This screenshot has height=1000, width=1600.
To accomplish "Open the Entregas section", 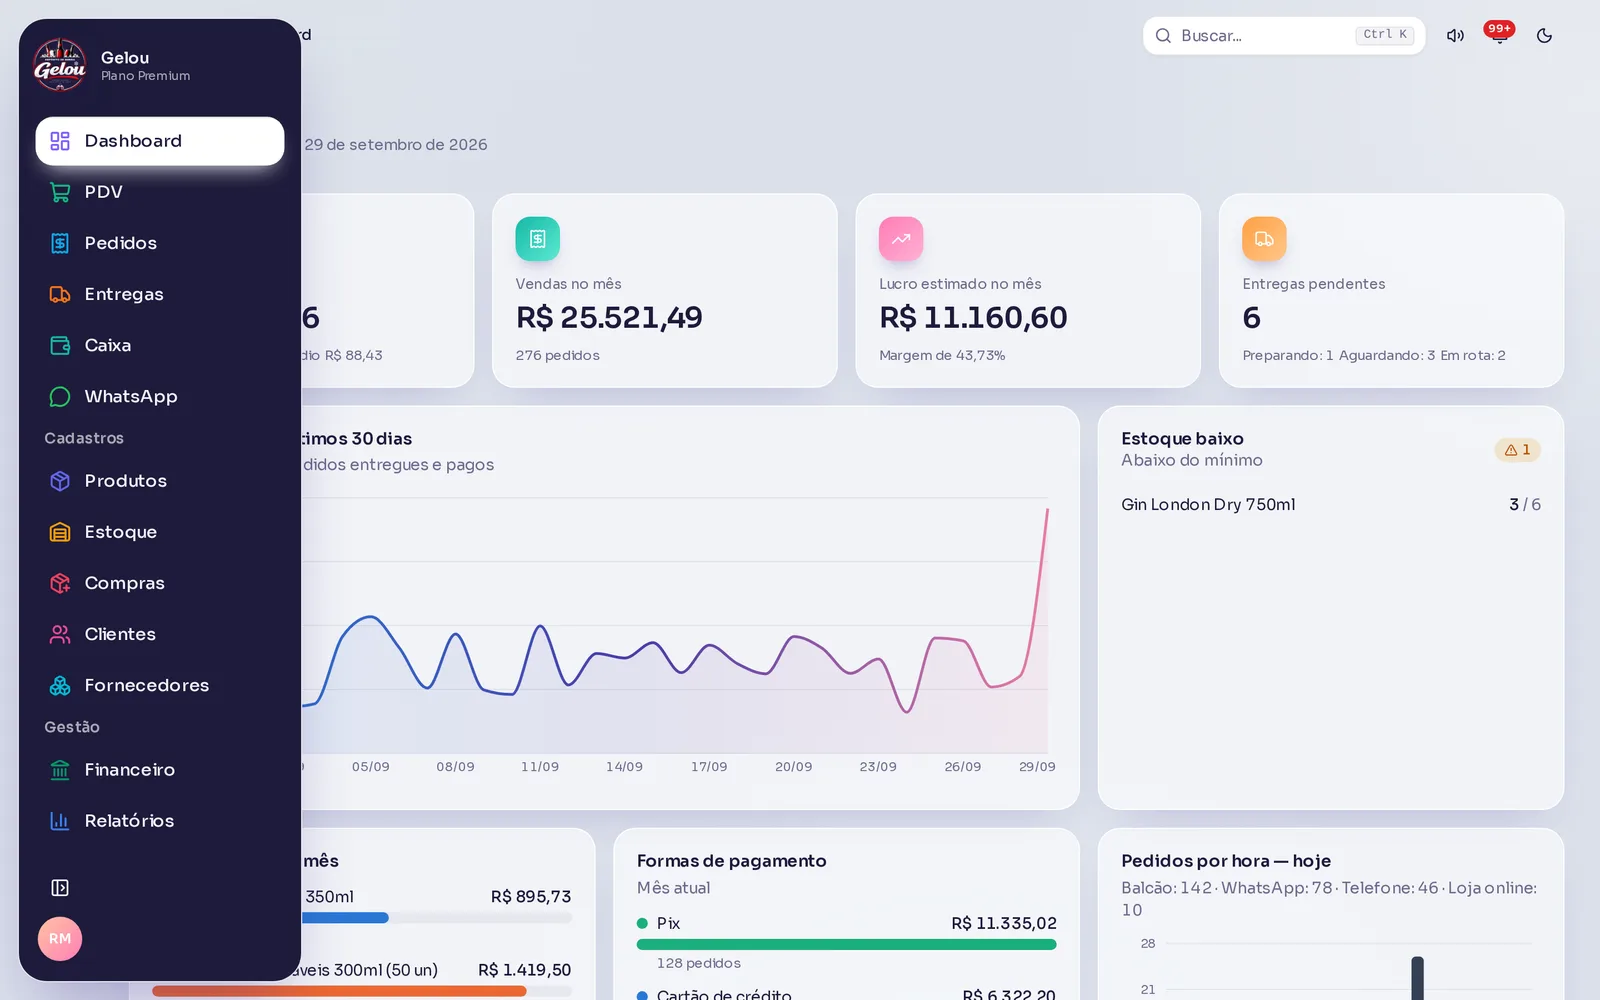I will point(160,294).
